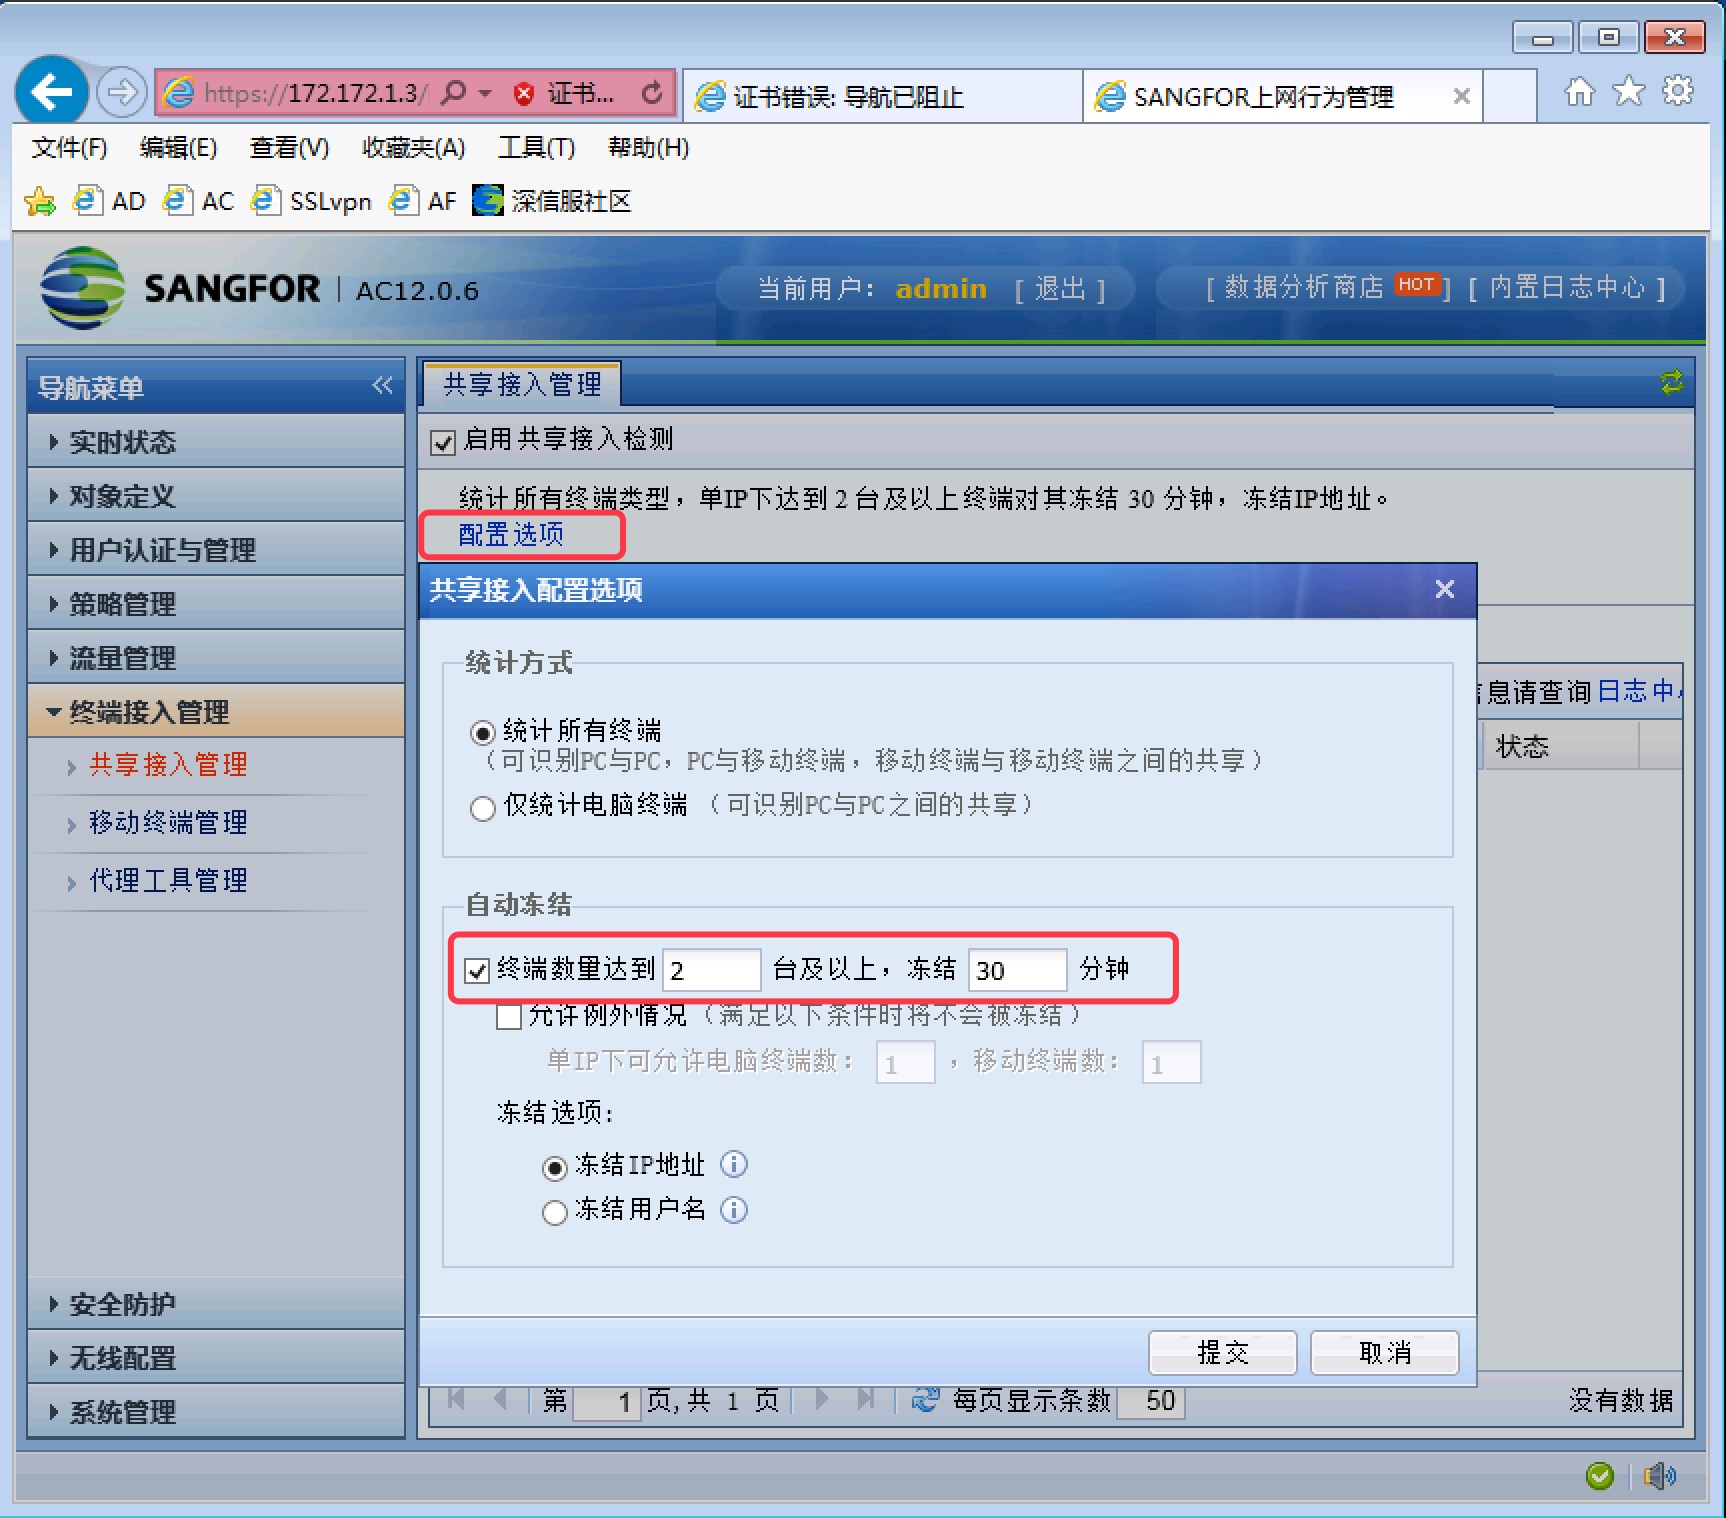Open the 文件(F) menu
Image resolution: width=1726 pixels, height=1518 pixels.
pyautogui.click(x=69, y=148)
